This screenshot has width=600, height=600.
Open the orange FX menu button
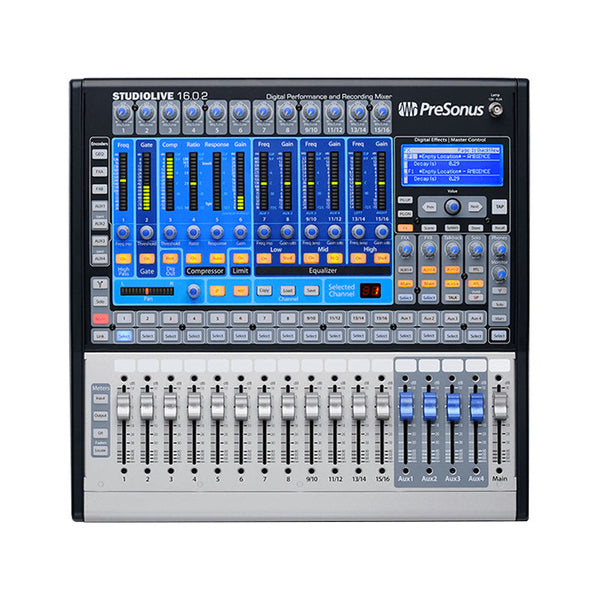point(405,228)
